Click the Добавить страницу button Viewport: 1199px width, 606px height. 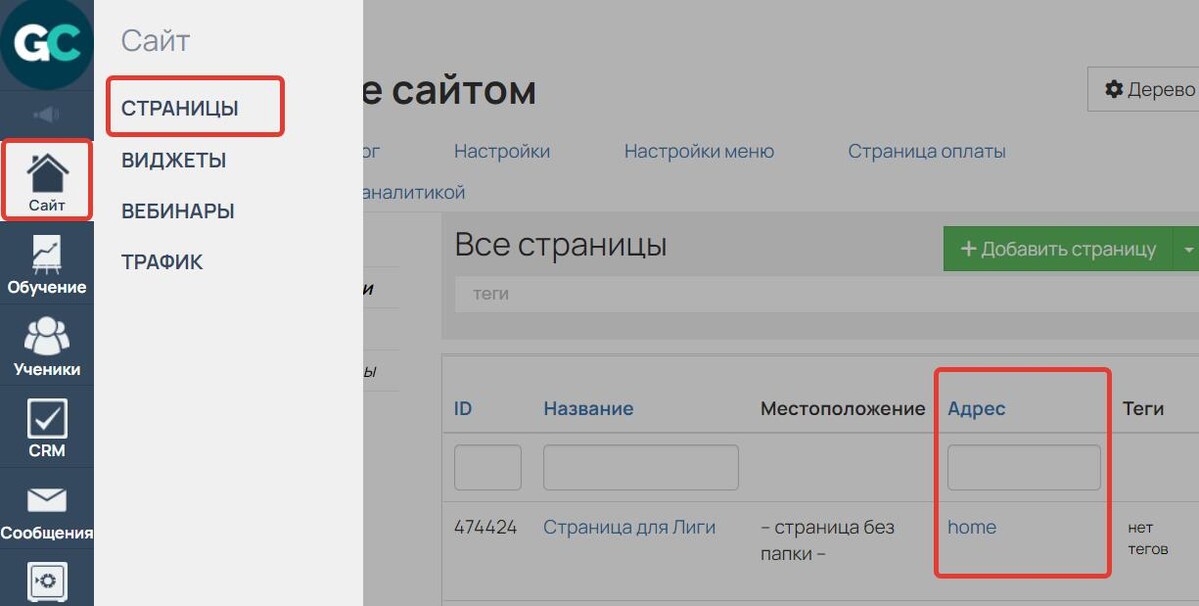click(x=1058, y=248)
